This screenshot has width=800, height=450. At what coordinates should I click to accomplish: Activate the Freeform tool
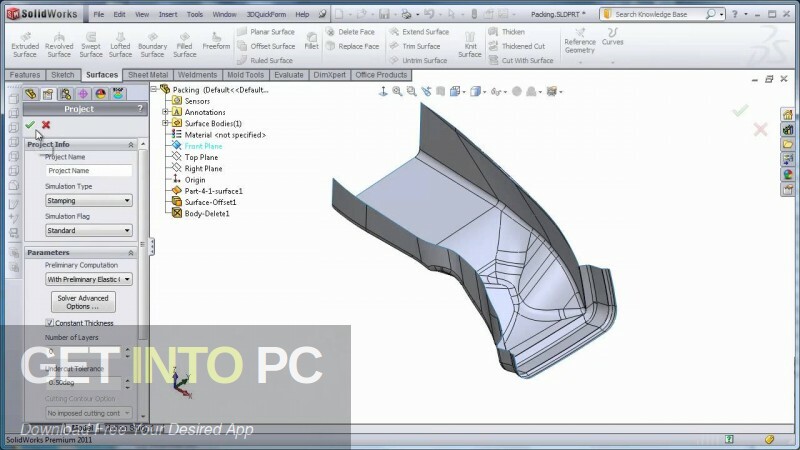point(216,41)
